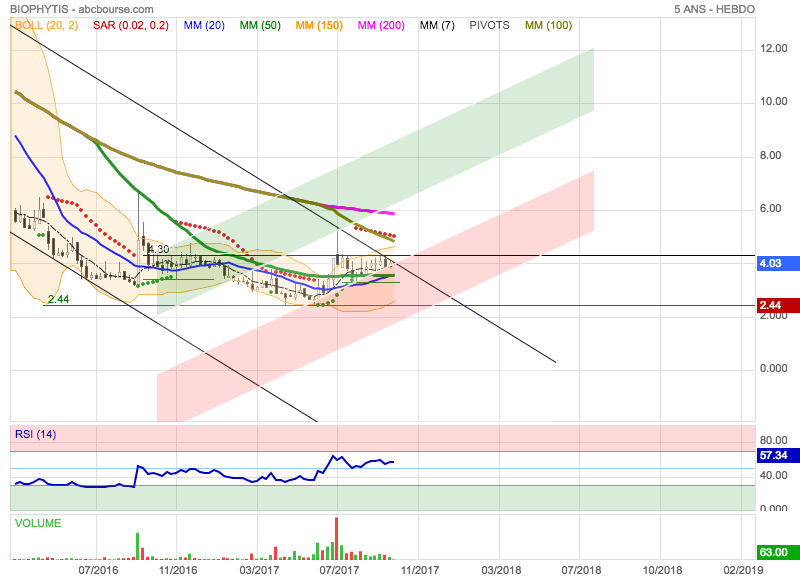Click the BIOPHYTIS - abcbourse.com title

[82, 9]
